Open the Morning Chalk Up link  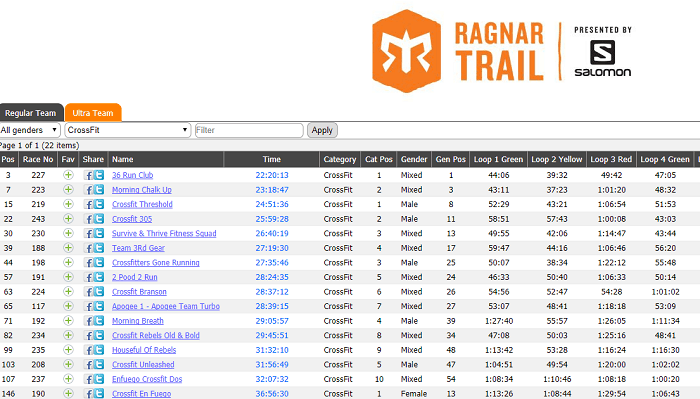tap(142, 190)
